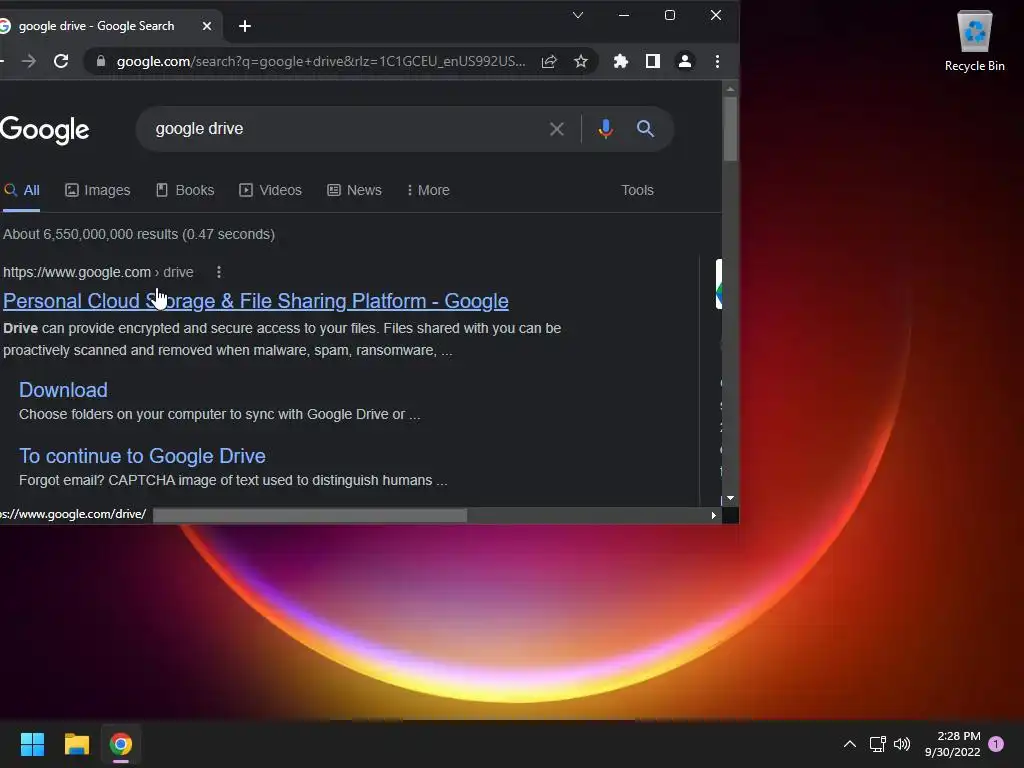
Task: Open Personal Cloud Storage & File Sharing link
Action: (x=255, y=301)
